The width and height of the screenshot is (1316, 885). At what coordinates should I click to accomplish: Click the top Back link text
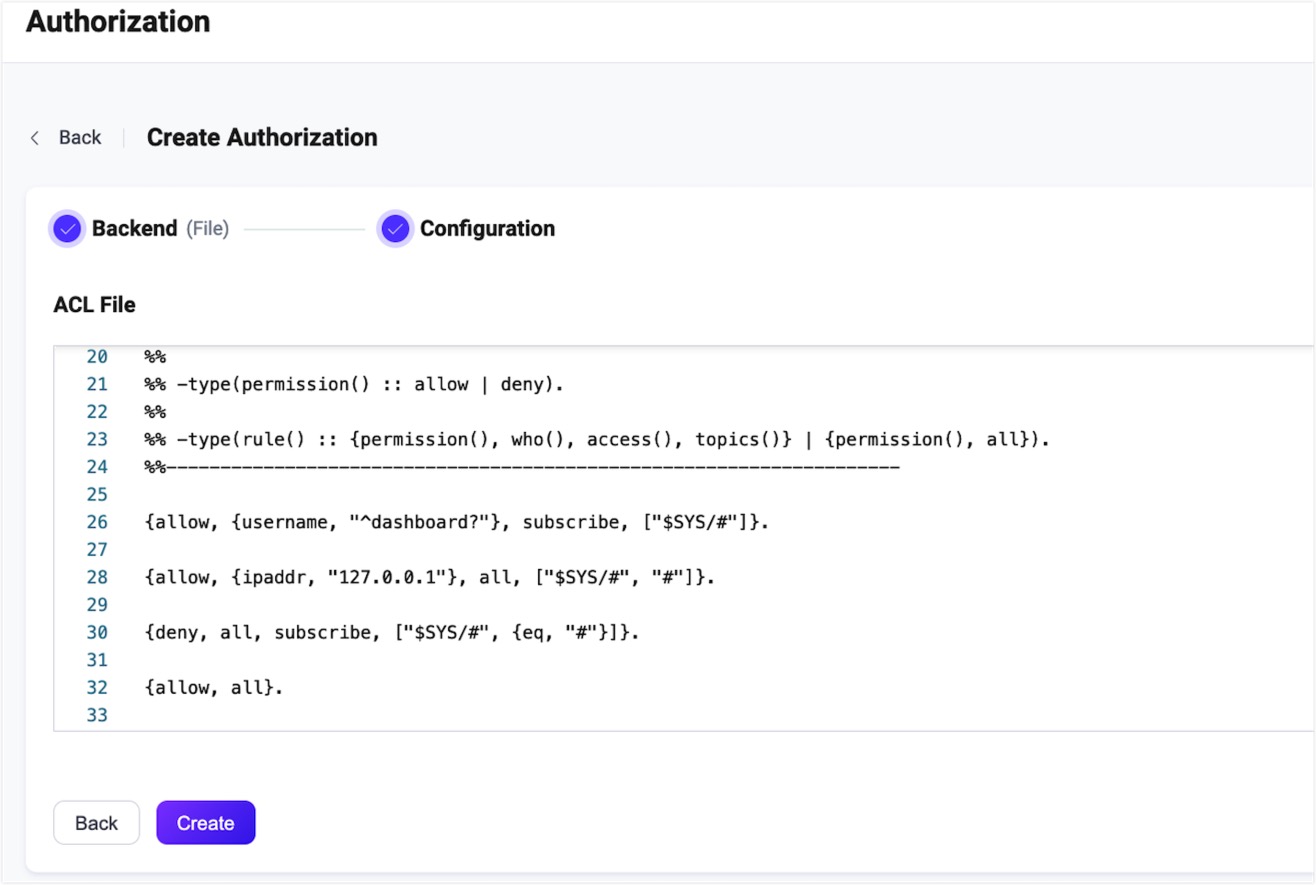click(80, 138)
